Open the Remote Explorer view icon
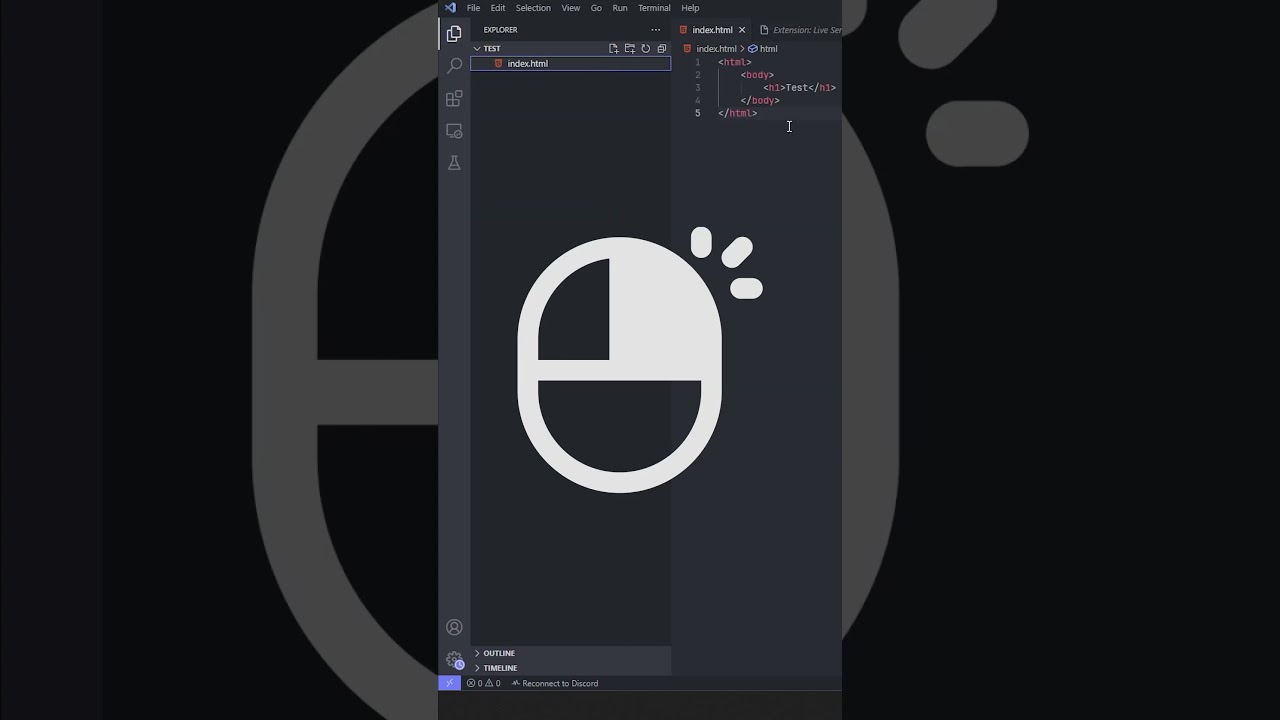Screen dimensions: 1280x720 (454, 131)
